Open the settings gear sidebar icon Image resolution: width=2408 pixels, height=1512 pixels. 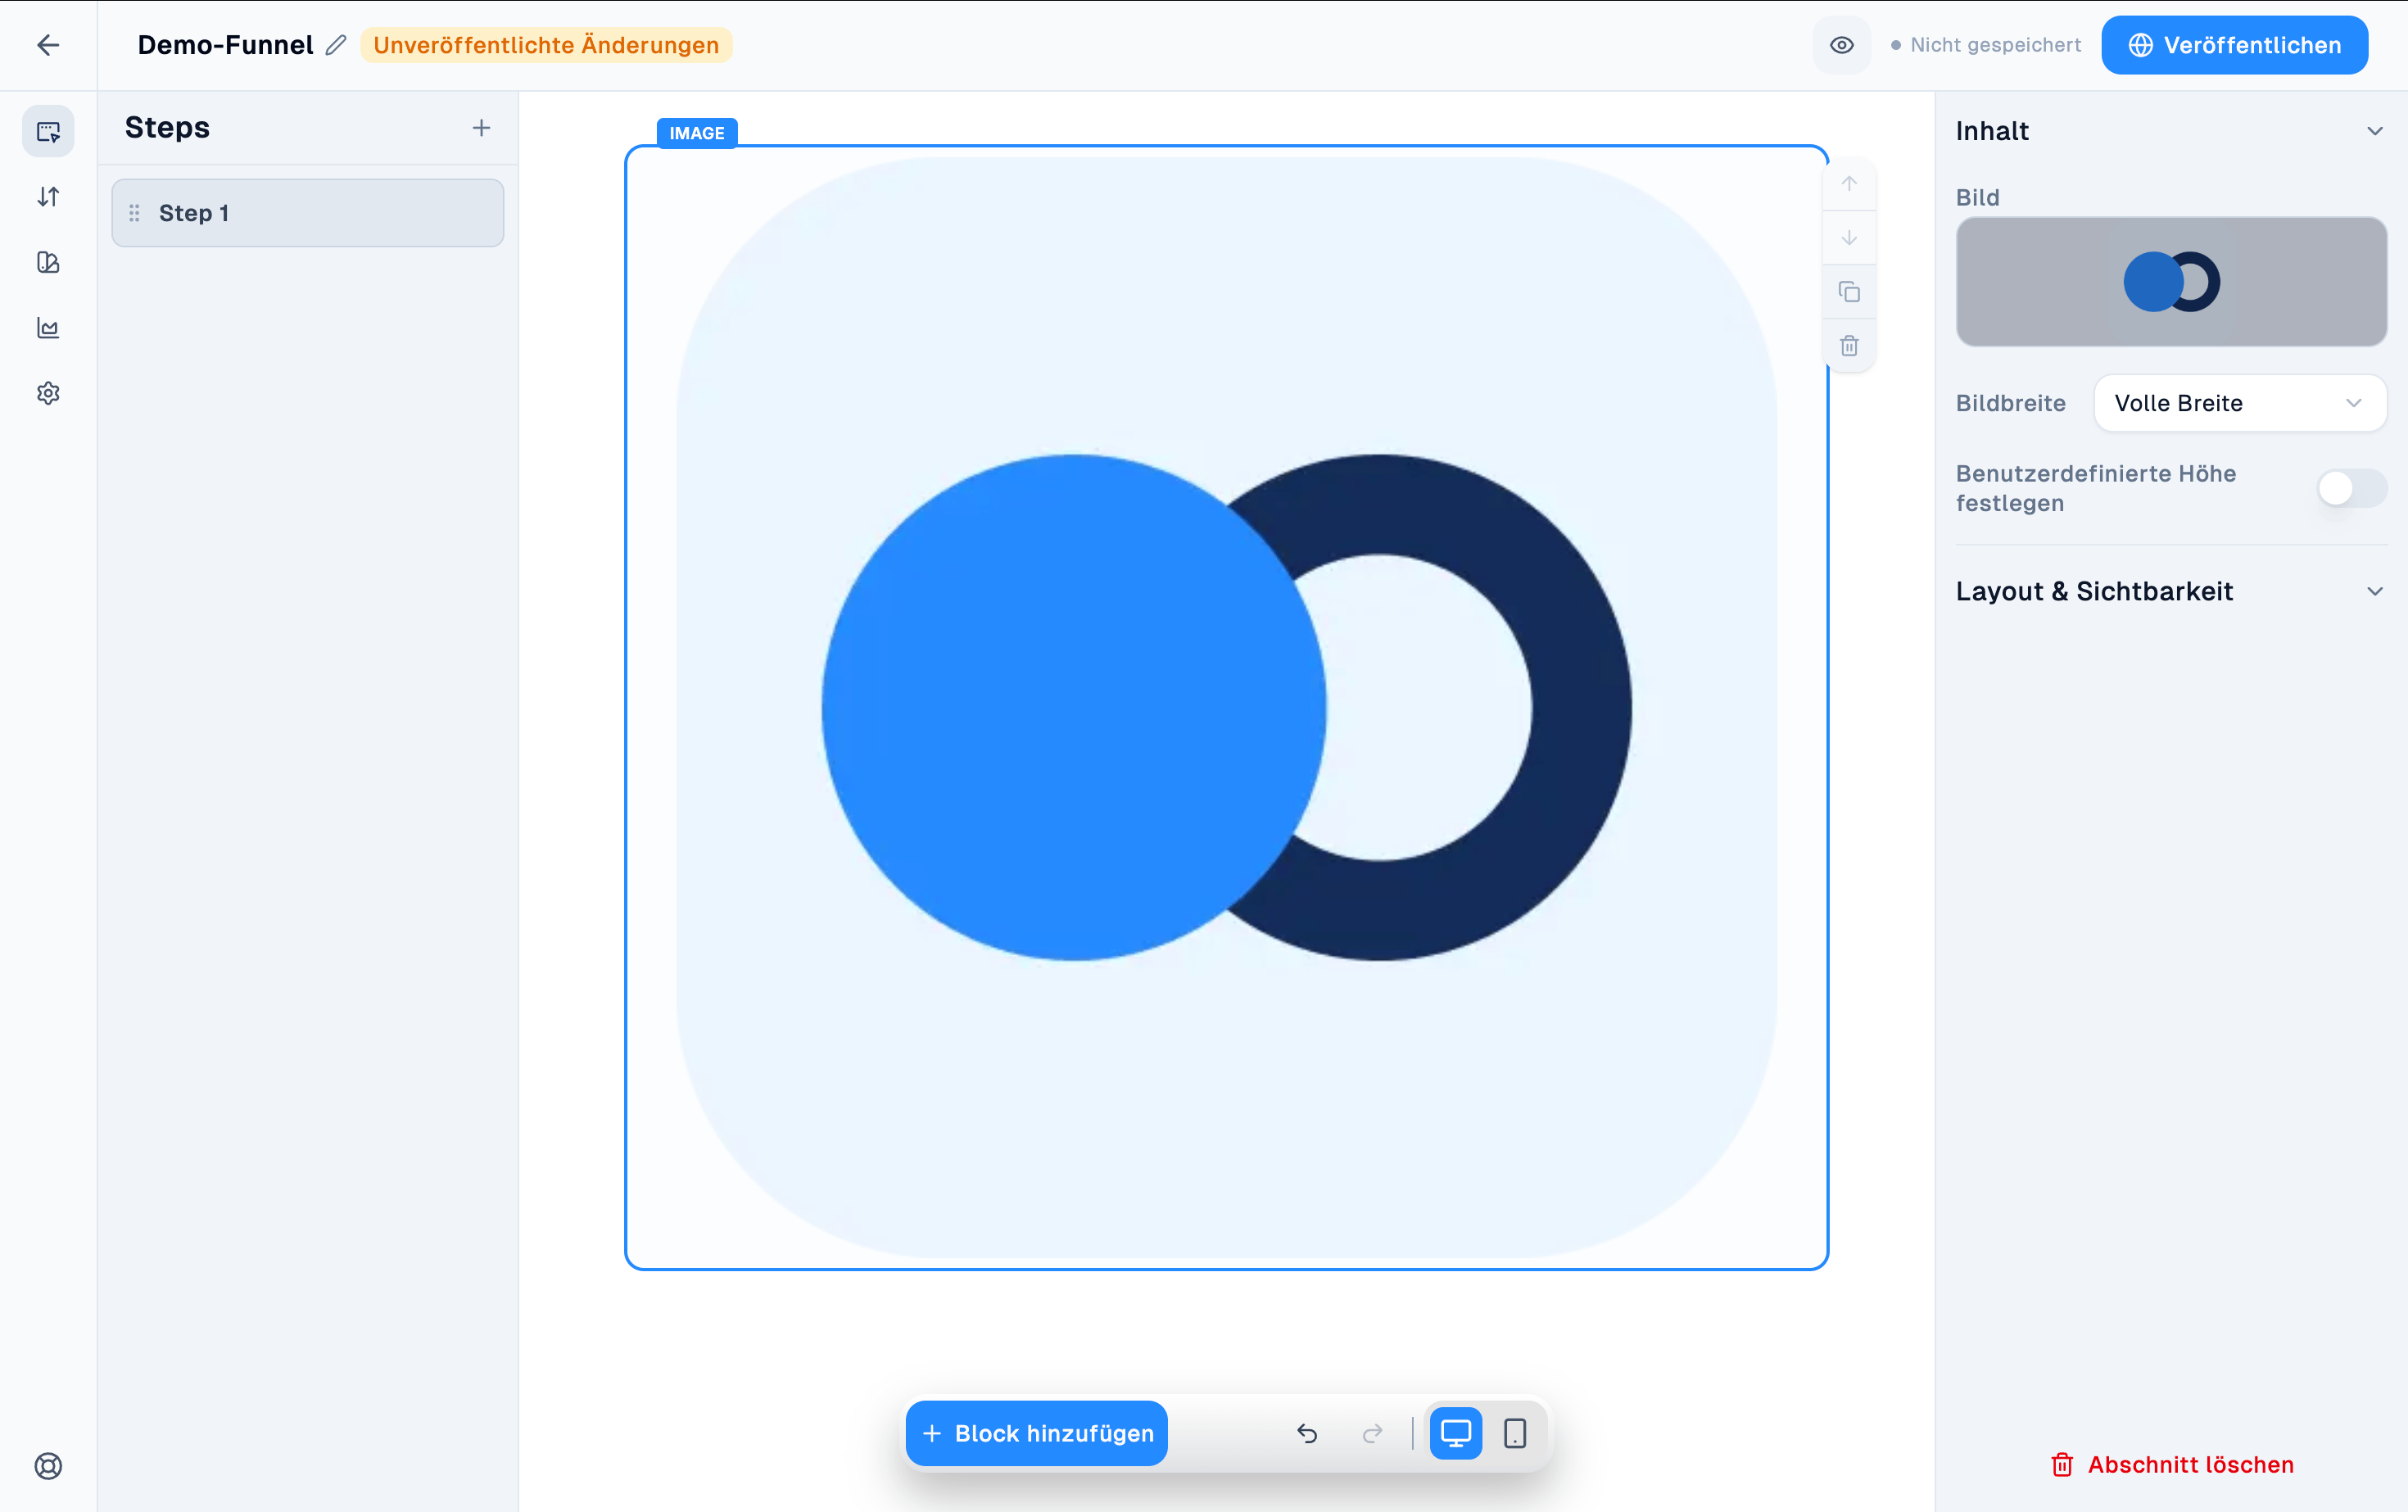48,393
